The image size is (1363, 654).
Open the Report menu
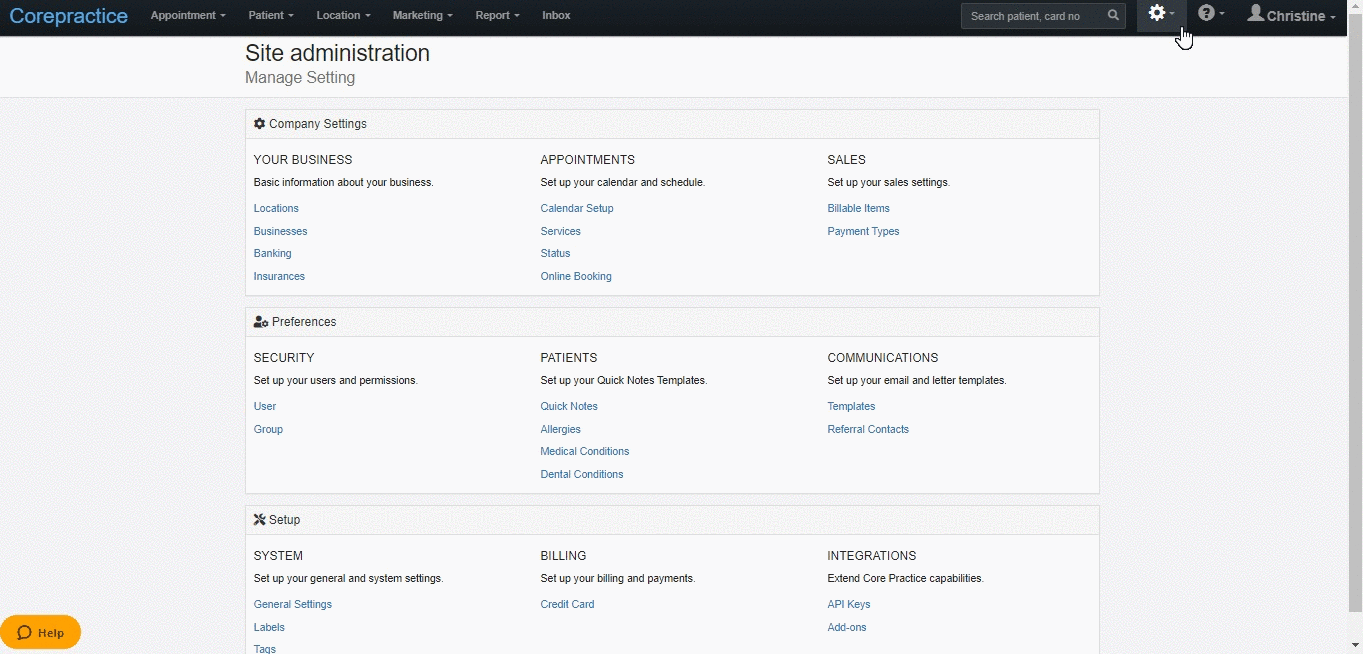coord(497,16)
